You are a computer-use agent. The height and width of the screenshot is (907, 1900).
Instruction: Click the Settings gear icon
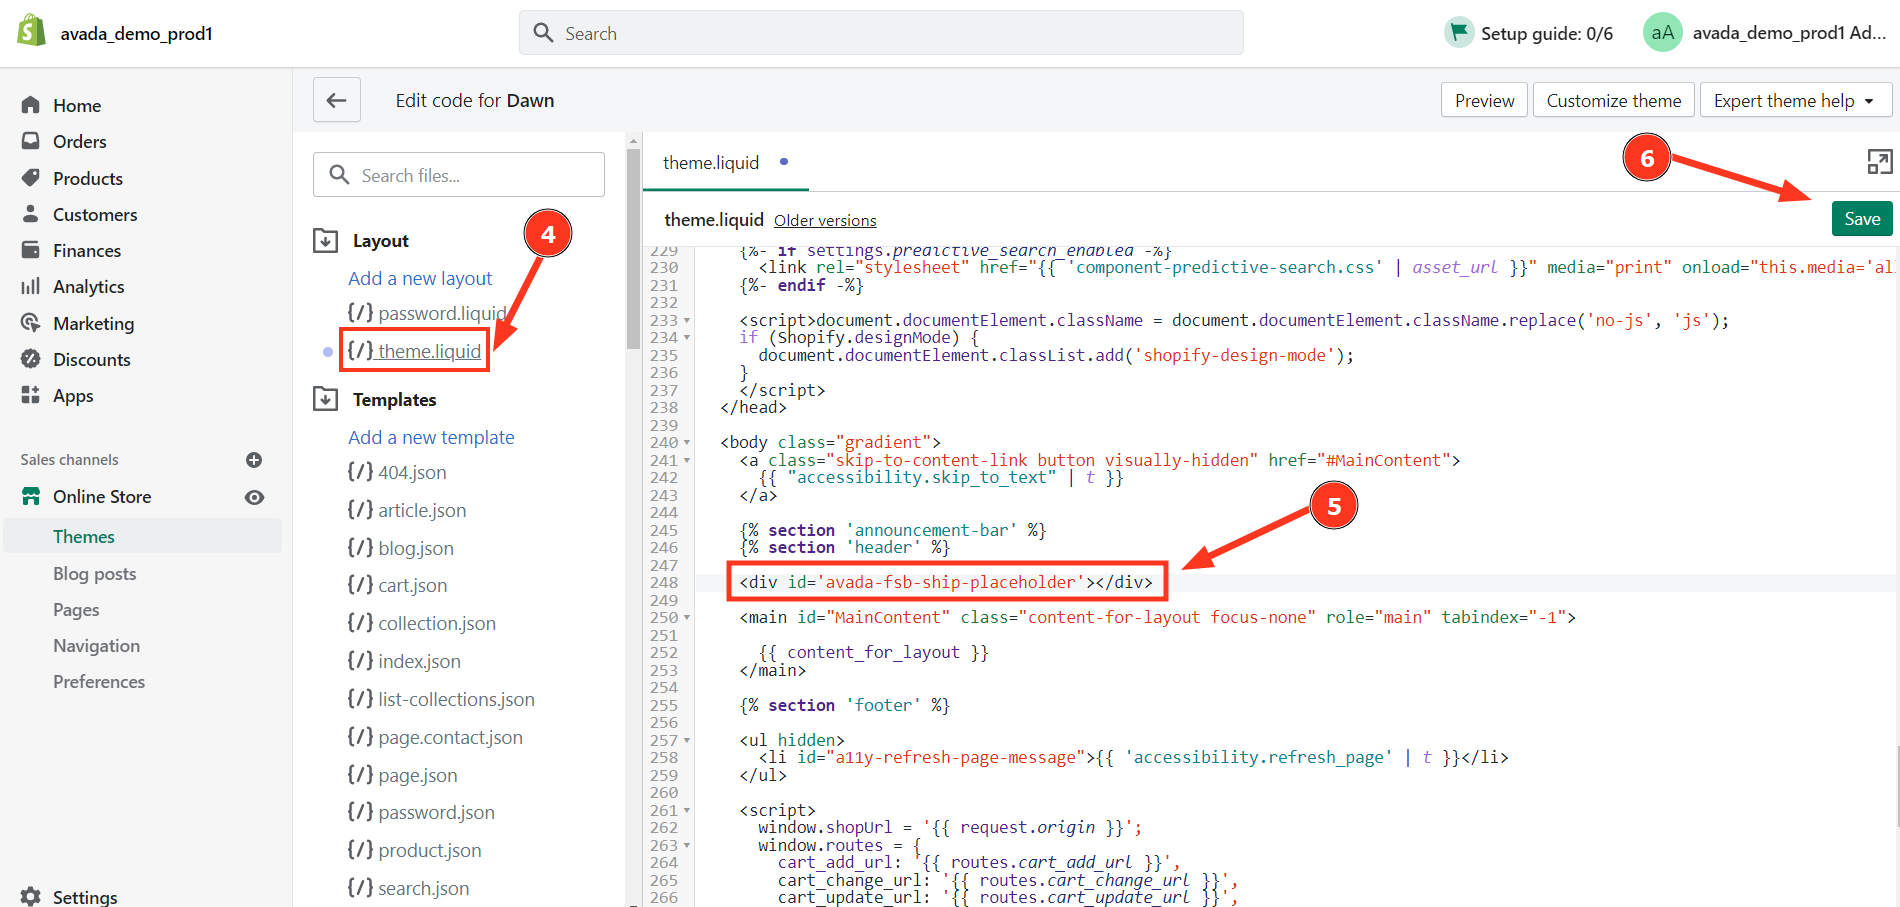click(x=31, y=896)
